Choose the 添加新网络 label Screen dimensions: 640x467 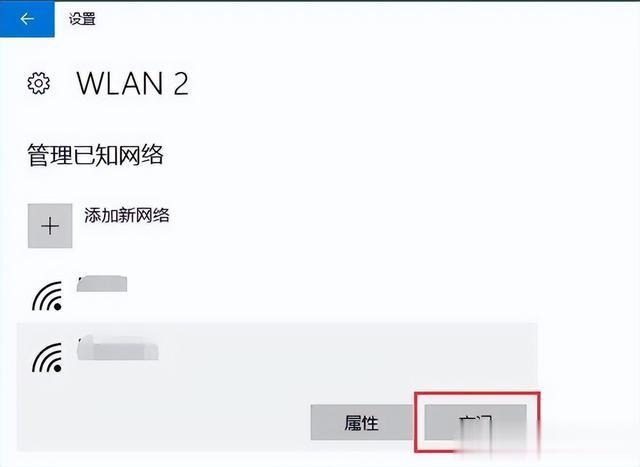tap(127, 215)
